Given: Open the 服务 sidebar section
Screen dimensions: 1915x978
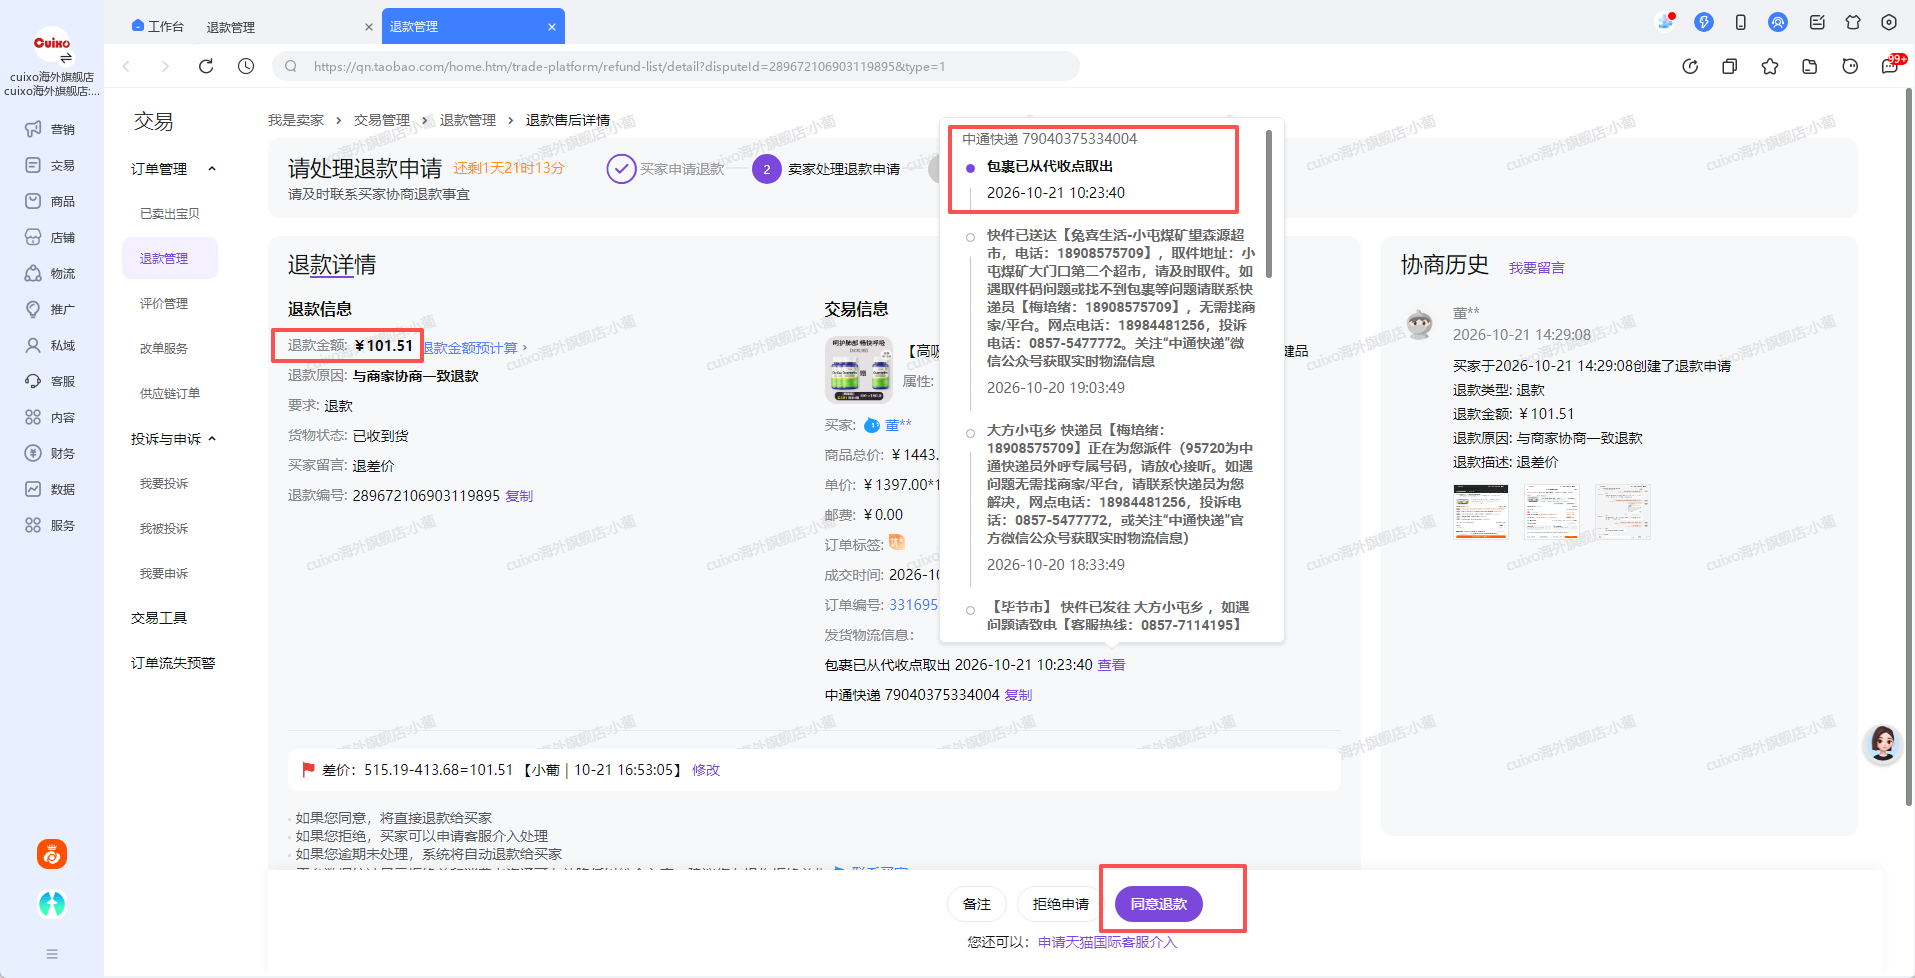Looking at the screenshot, I should (50, 525).
